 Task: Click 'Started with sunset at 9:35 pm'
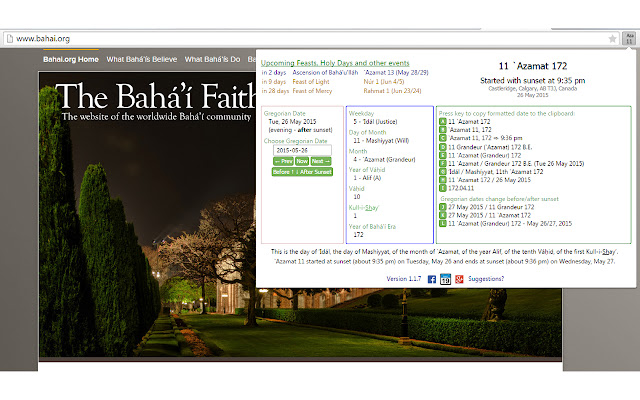533,80
